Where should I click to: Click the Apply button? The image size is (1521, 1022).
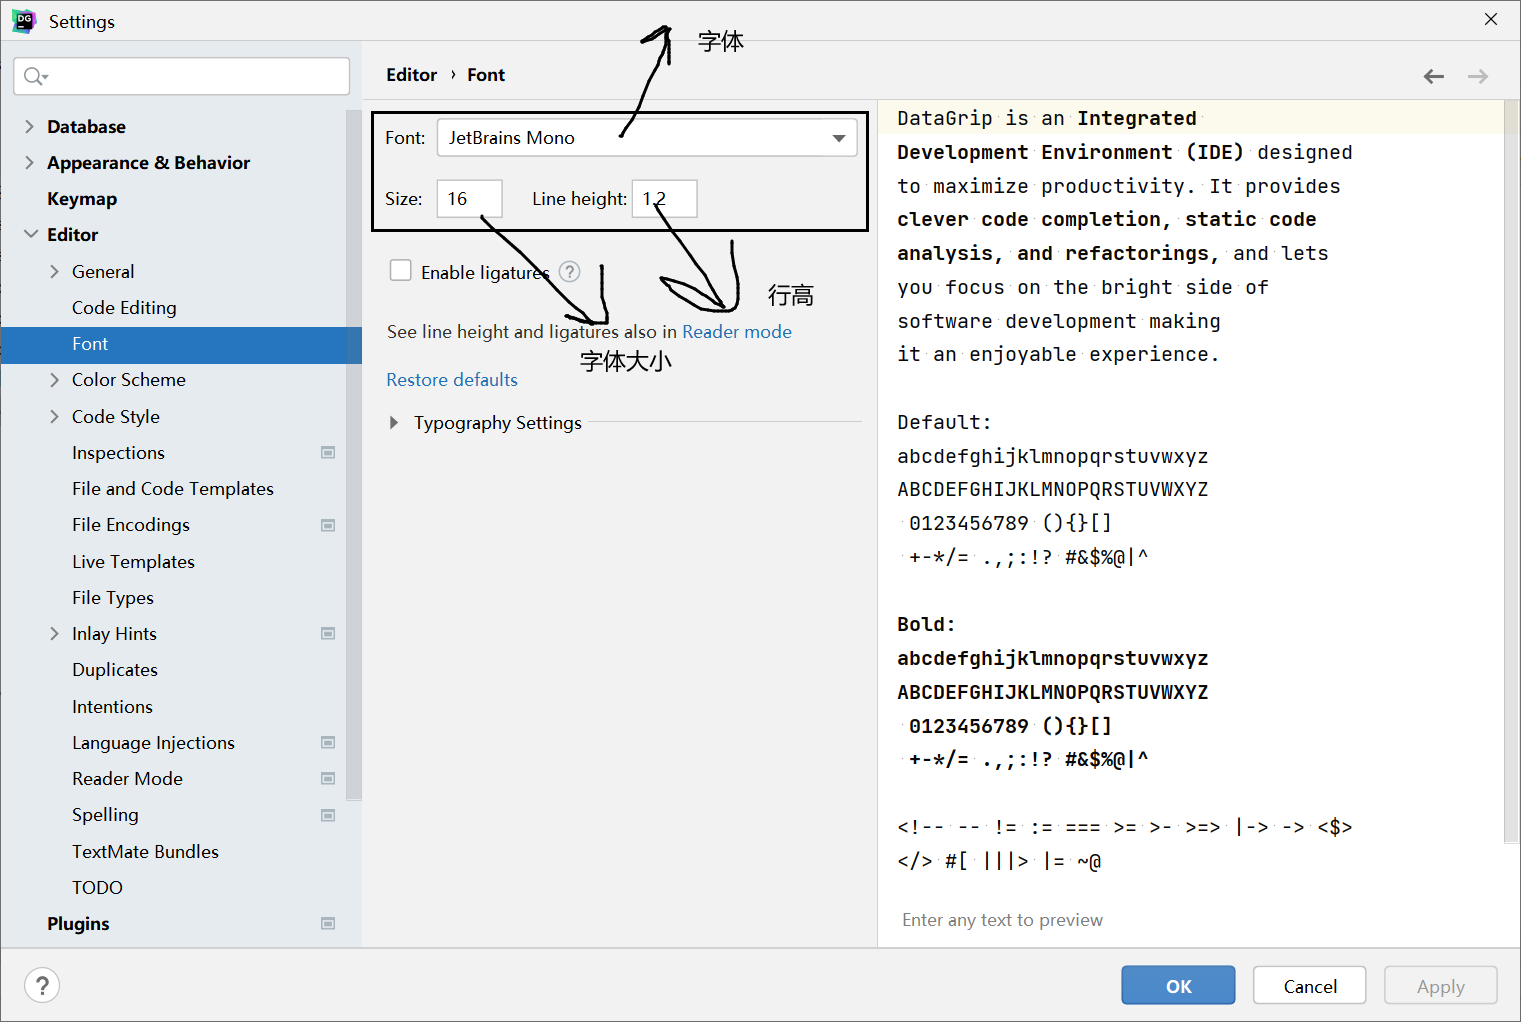coord(1441,986)
